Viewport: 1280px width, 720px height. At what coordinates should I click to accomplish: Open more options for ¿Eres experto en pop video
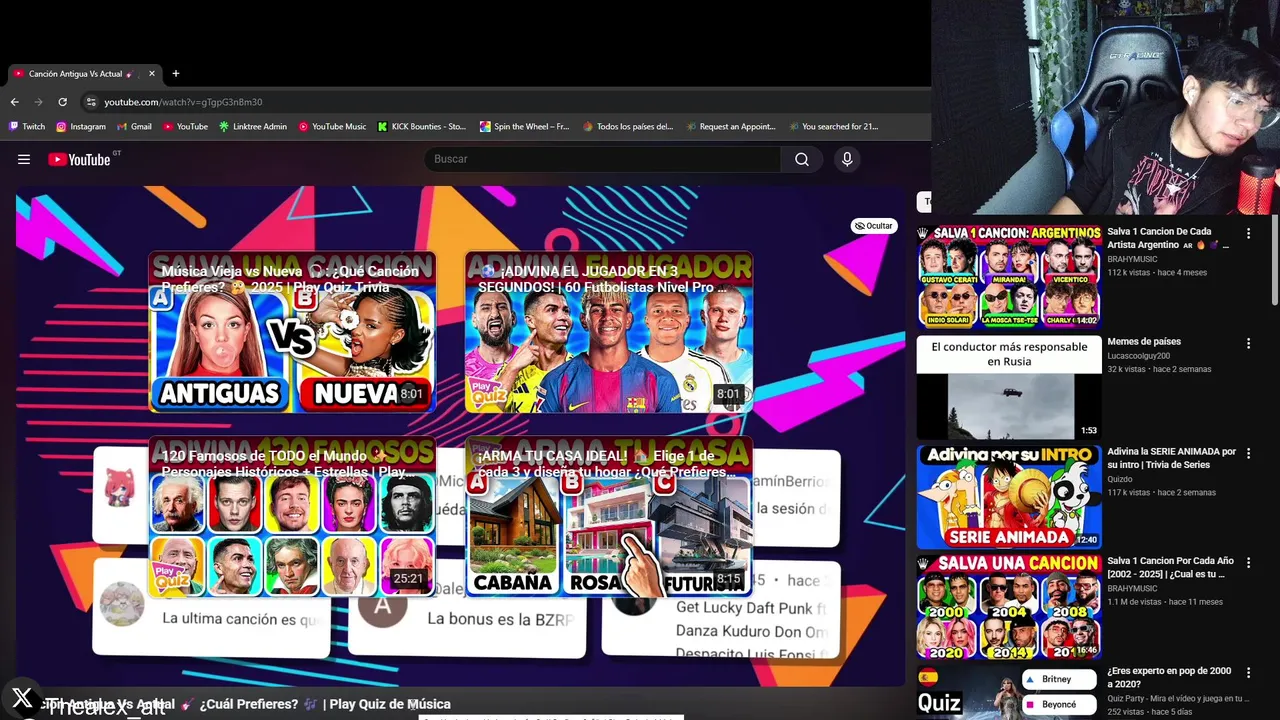pos(1248,674)
